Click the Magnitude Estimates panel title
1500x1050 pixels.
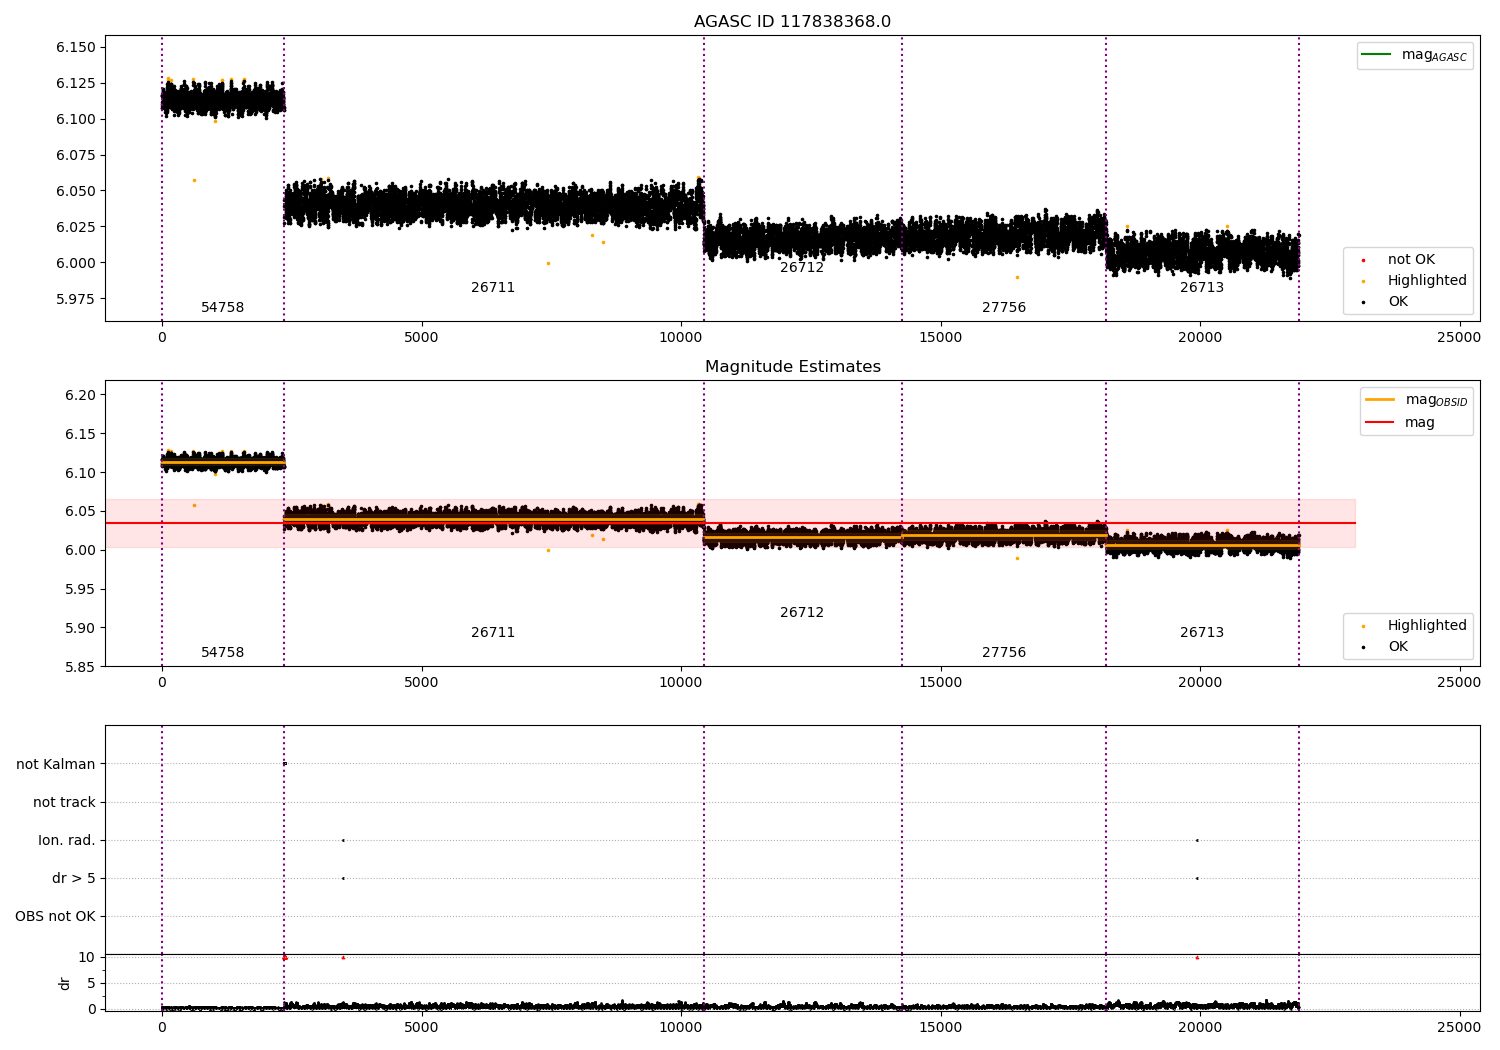pos(792,367)
